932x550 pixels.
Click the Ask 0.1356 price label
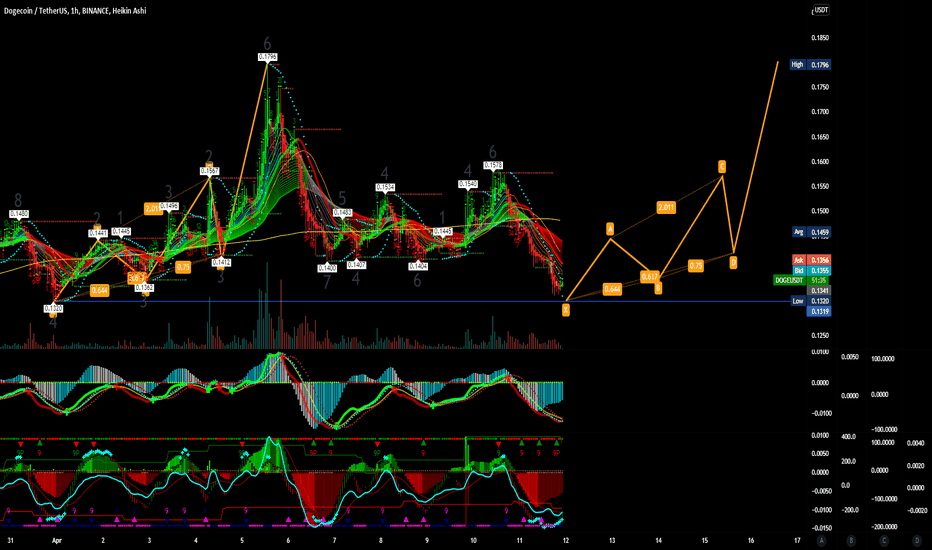(x=811, y=260)
